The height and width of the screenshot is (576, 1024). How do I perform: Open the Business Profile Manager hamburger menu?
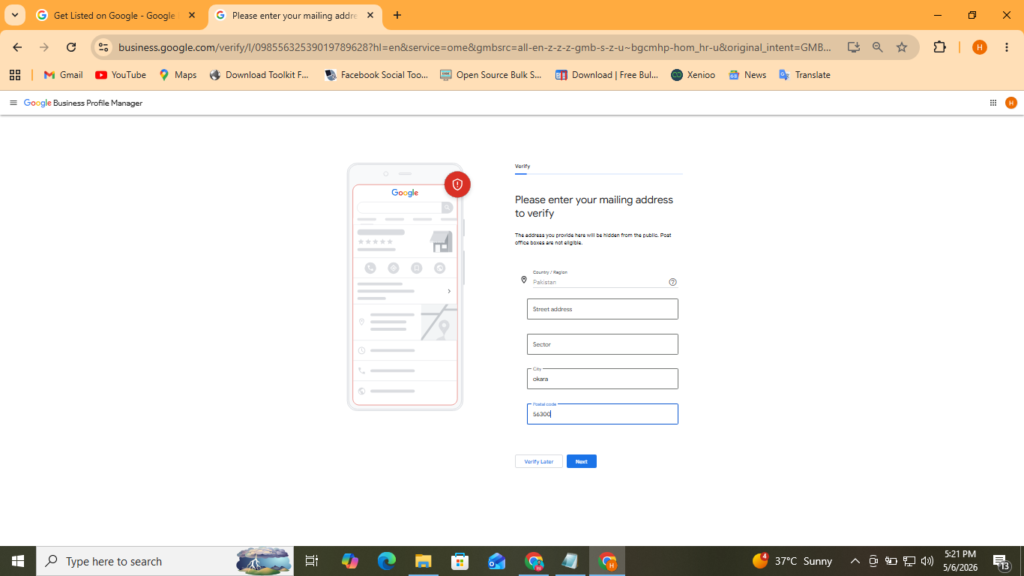tap(13, 103)
